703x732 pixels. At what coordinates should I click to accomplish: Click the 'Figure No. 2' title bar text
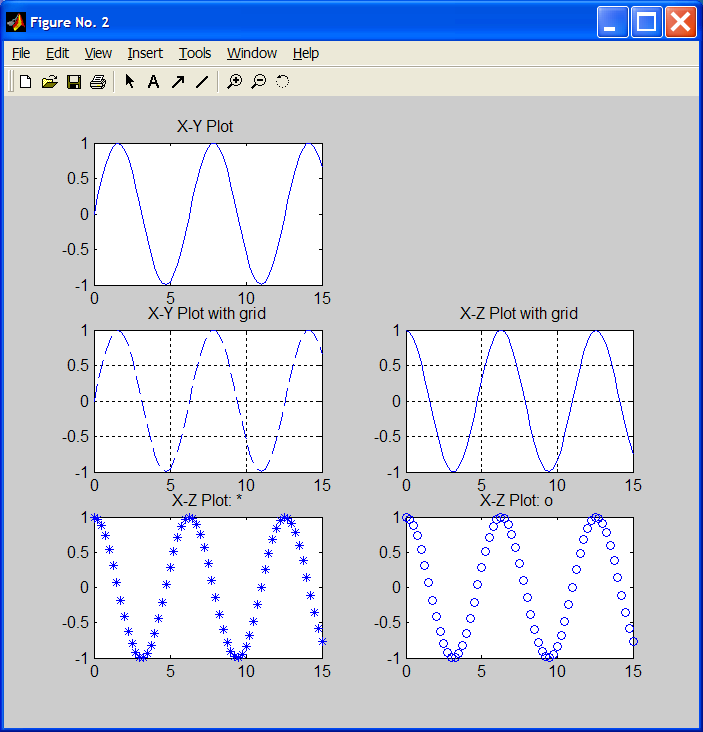pos(70,22)
